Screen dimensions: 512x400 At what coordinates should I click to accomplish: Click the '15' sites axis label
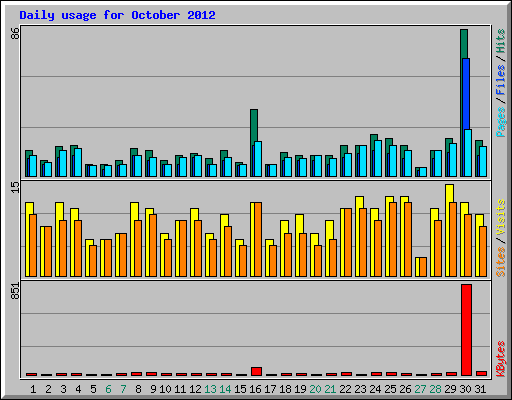tap(15, 187)
